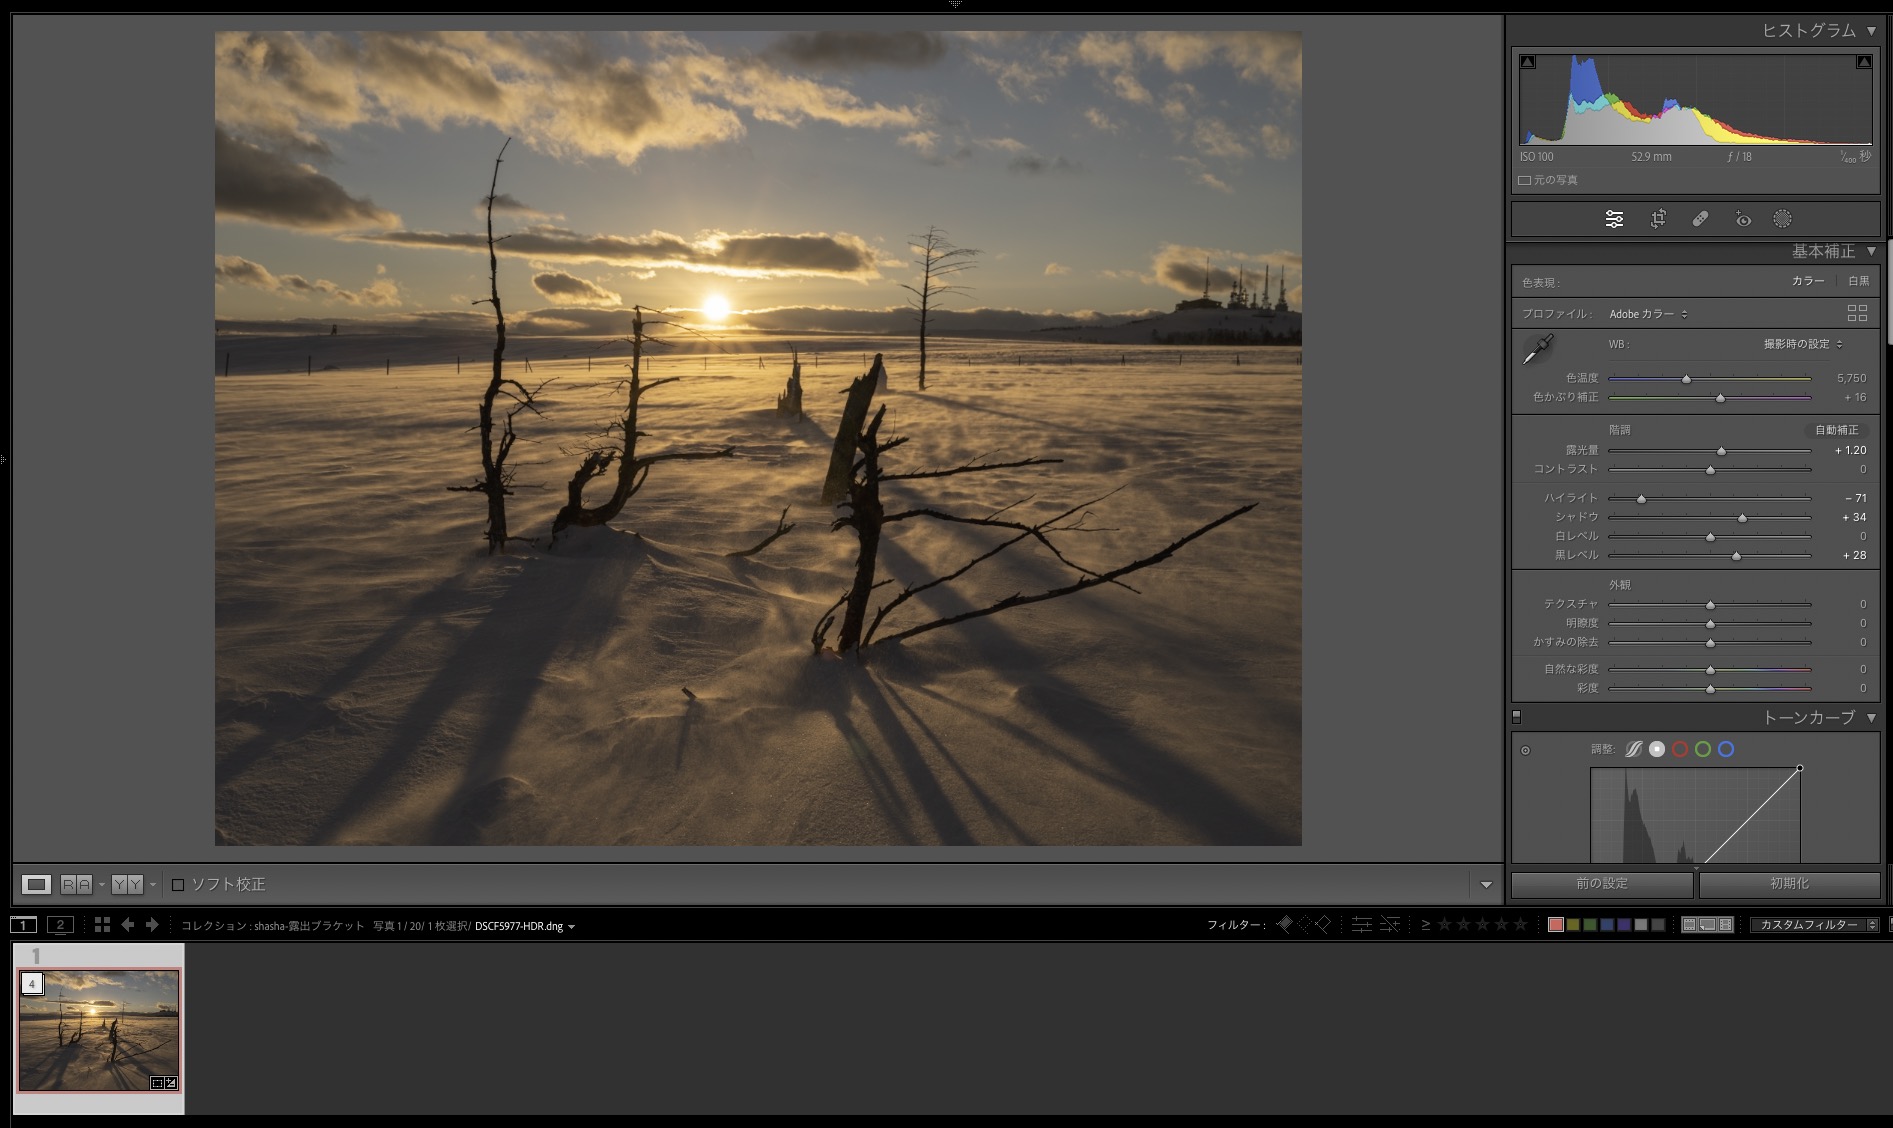Select the red channel tone curve
1893x1128 pixels.
pyautogui.click(x=1680, y=749)
